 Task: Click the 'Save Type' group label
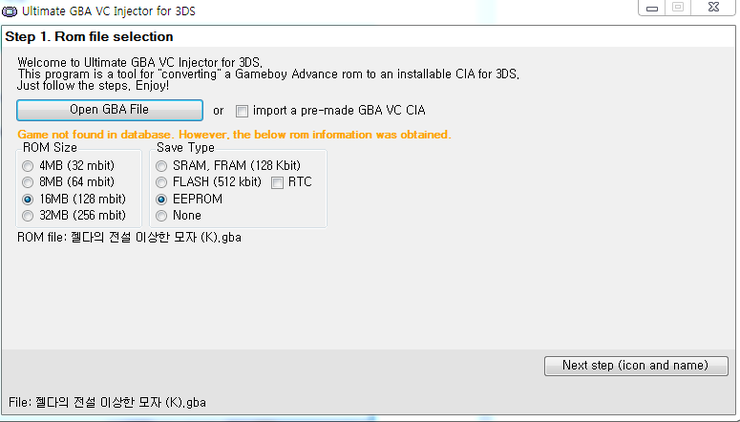(185, 148)
